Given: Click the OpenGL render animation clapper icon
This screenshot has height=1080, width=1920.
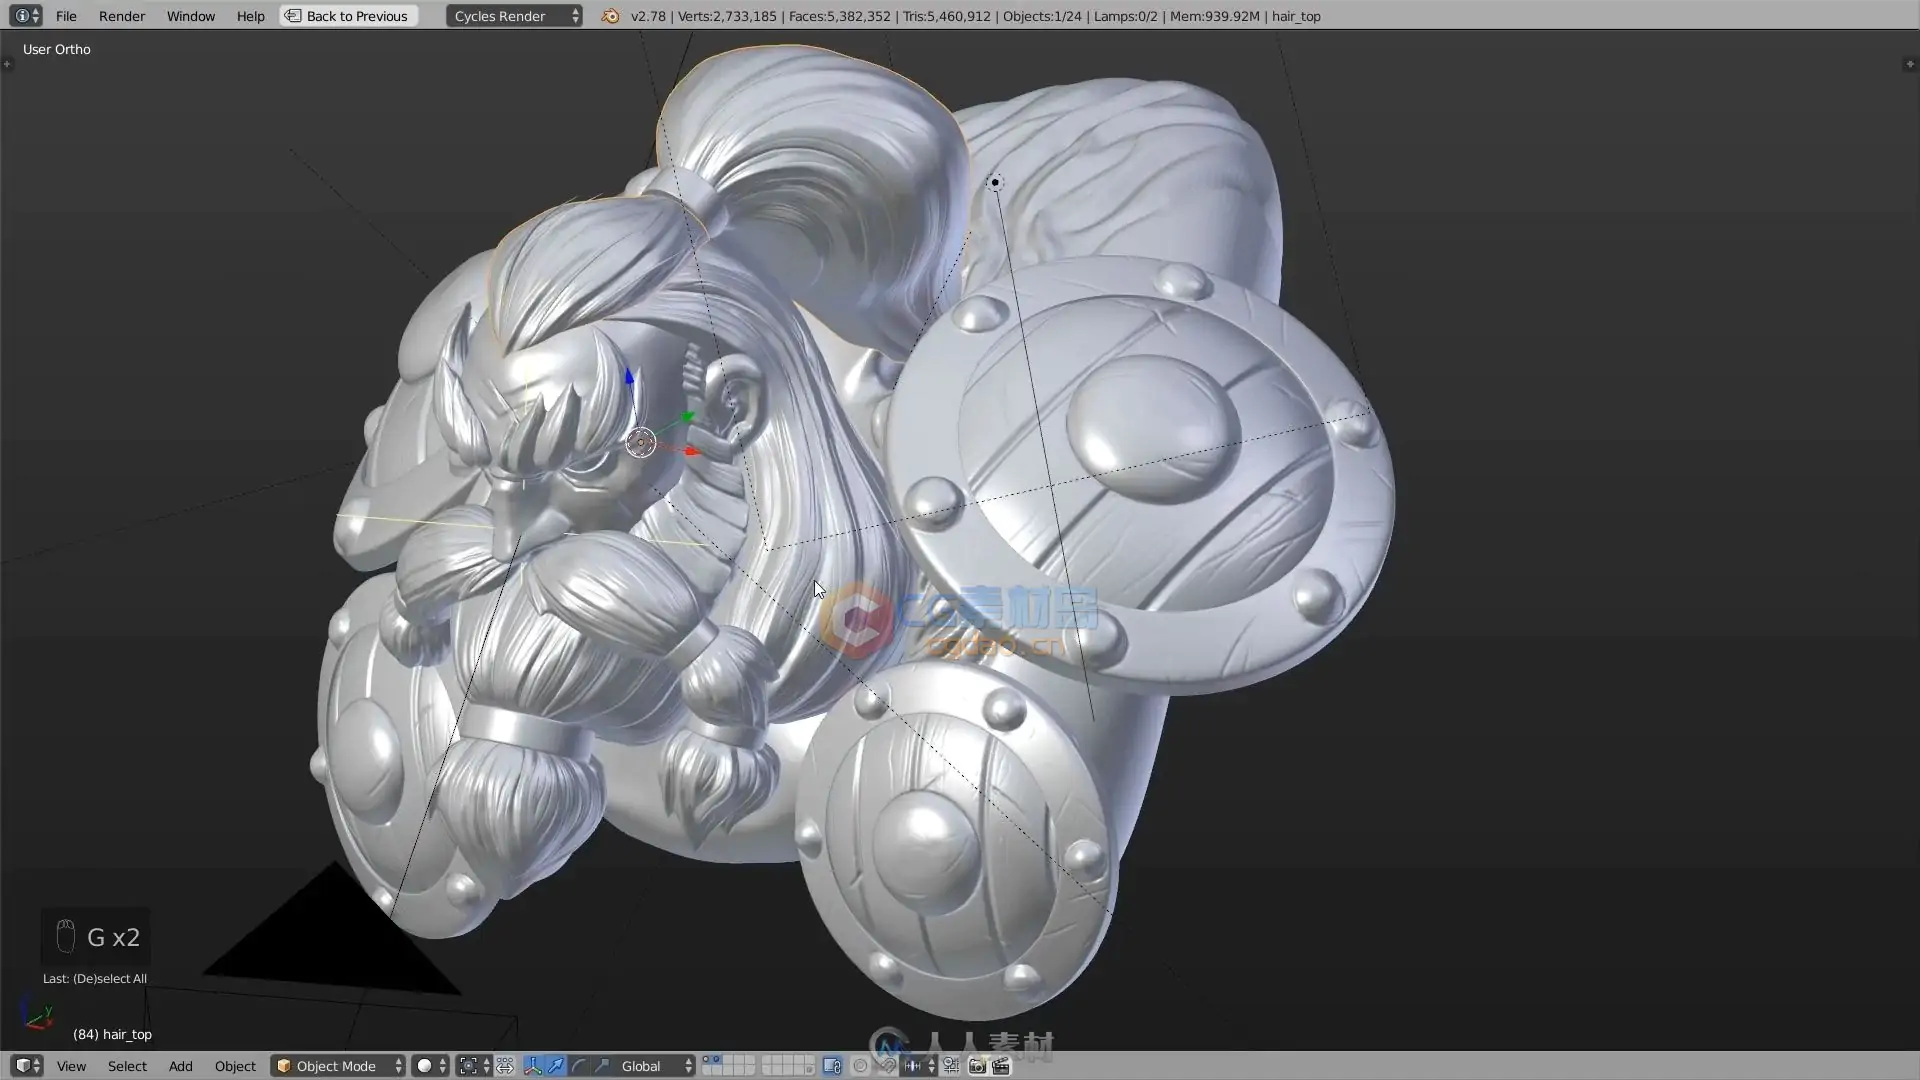Looking at the screenshot, I should 1001,1066.
